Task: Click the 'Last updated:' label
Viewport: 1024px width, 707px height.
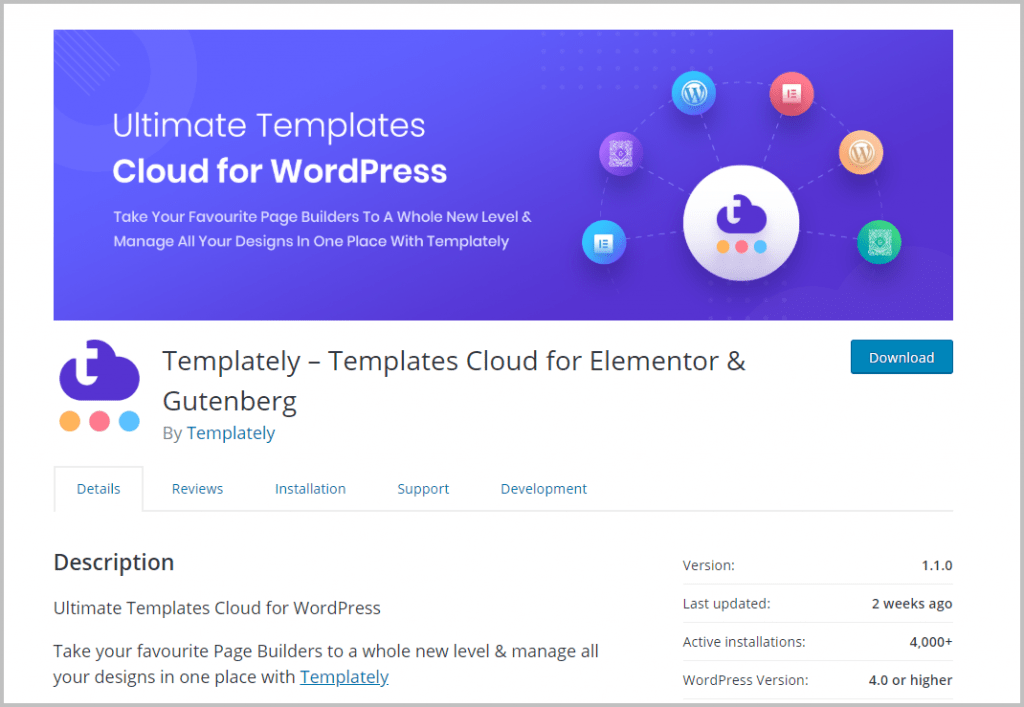Action: coord(726,604)
